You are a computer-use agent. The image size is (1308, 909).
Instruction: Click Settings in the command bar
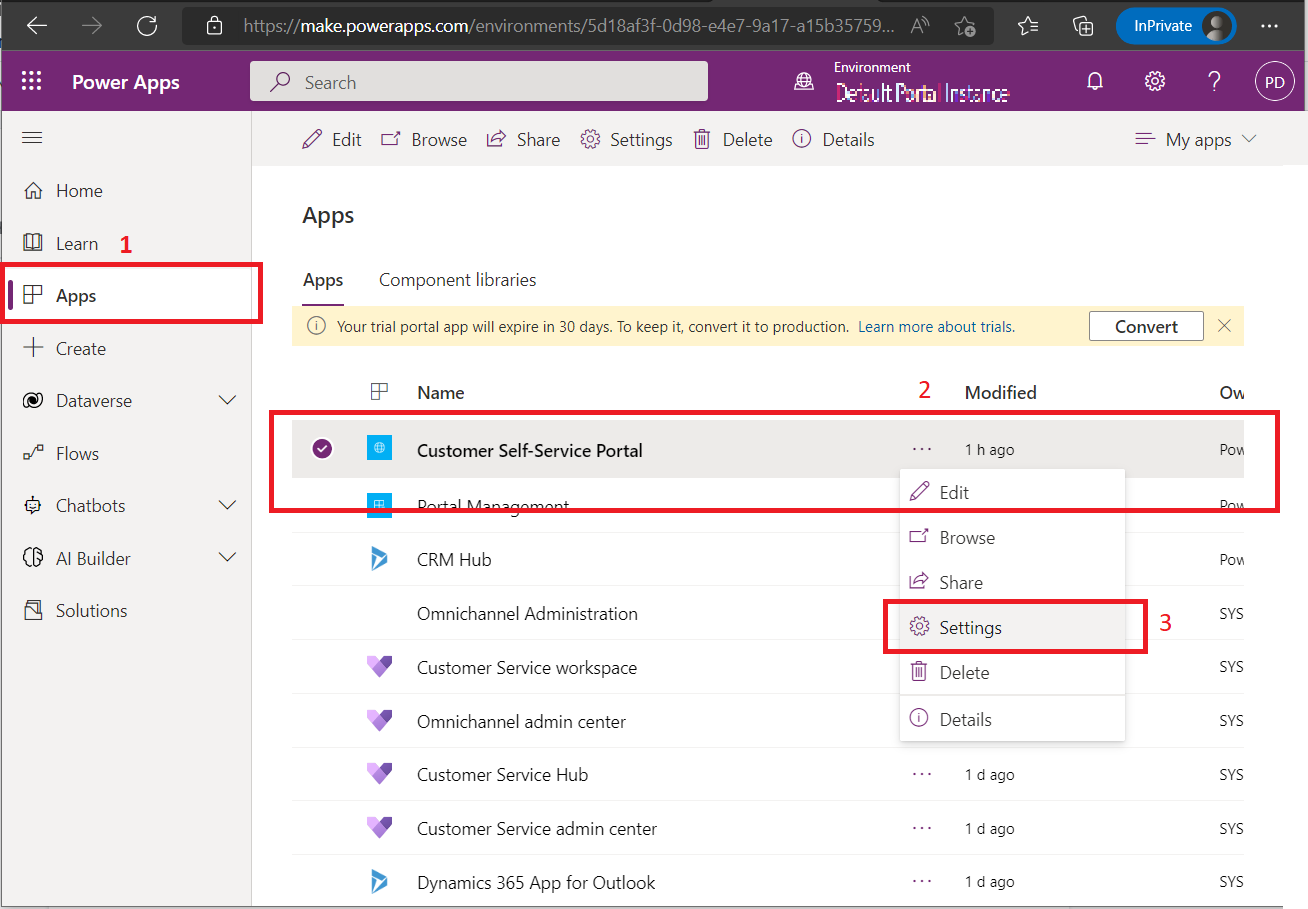(x=627, y=140)
